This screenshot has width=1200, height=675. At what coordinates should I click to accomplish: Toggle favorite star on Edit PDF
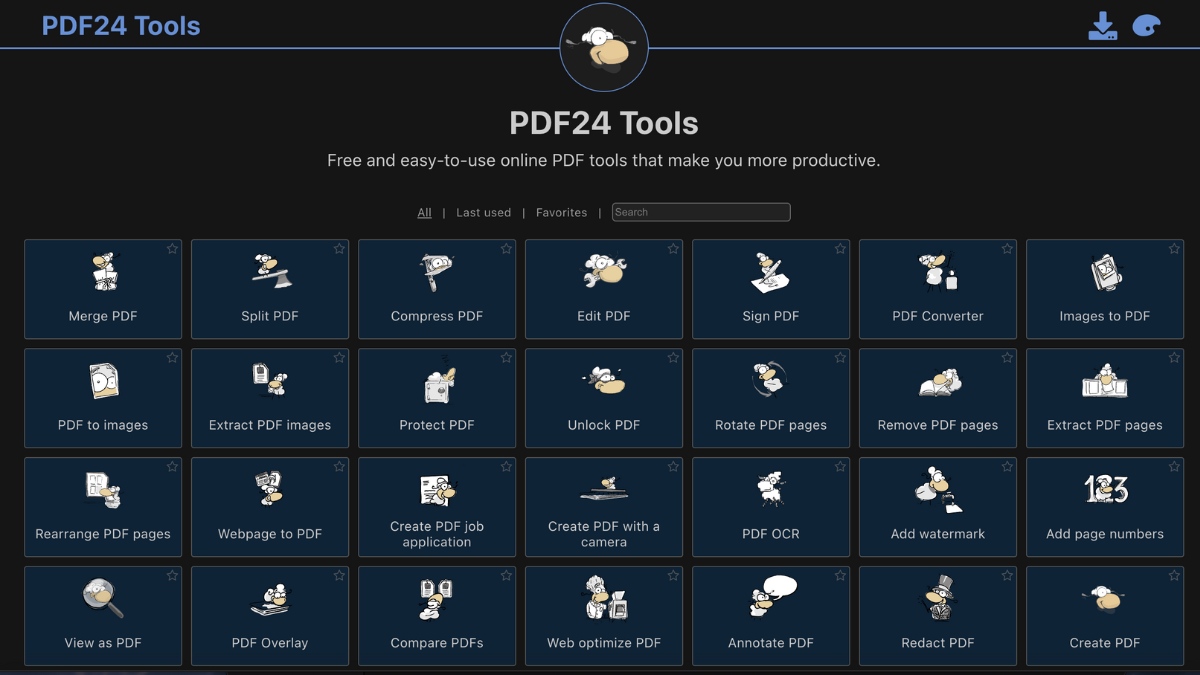(x=673, y=249)
